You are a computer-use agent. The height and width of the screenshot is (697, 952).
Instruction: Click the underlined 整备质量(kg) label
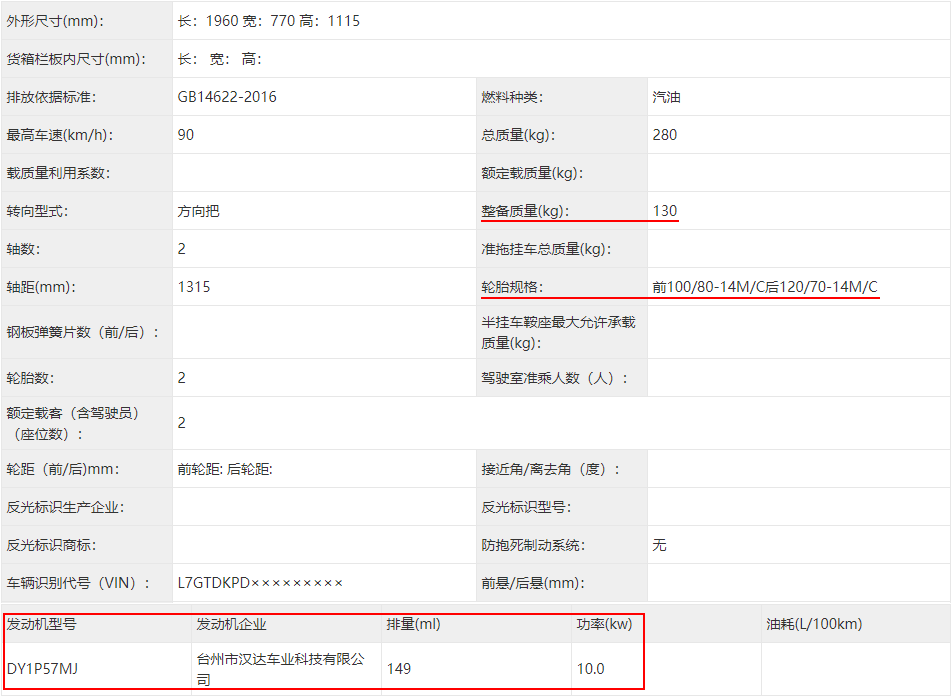click(x=524, y=211)
